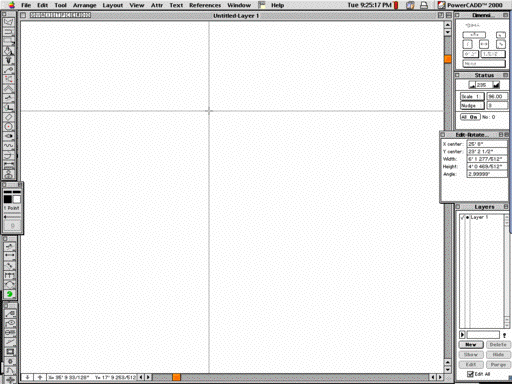Open the File menu

click(x=26, y=5)
